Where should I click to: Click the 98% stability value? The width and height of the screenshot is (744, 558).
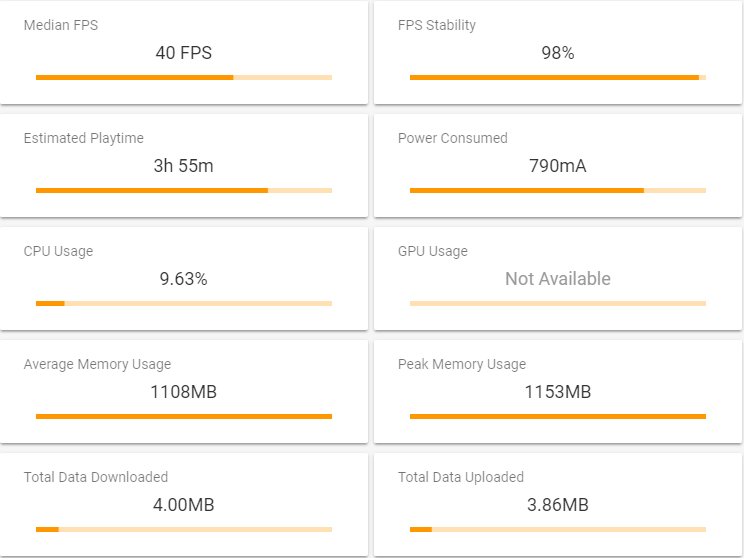558,53
